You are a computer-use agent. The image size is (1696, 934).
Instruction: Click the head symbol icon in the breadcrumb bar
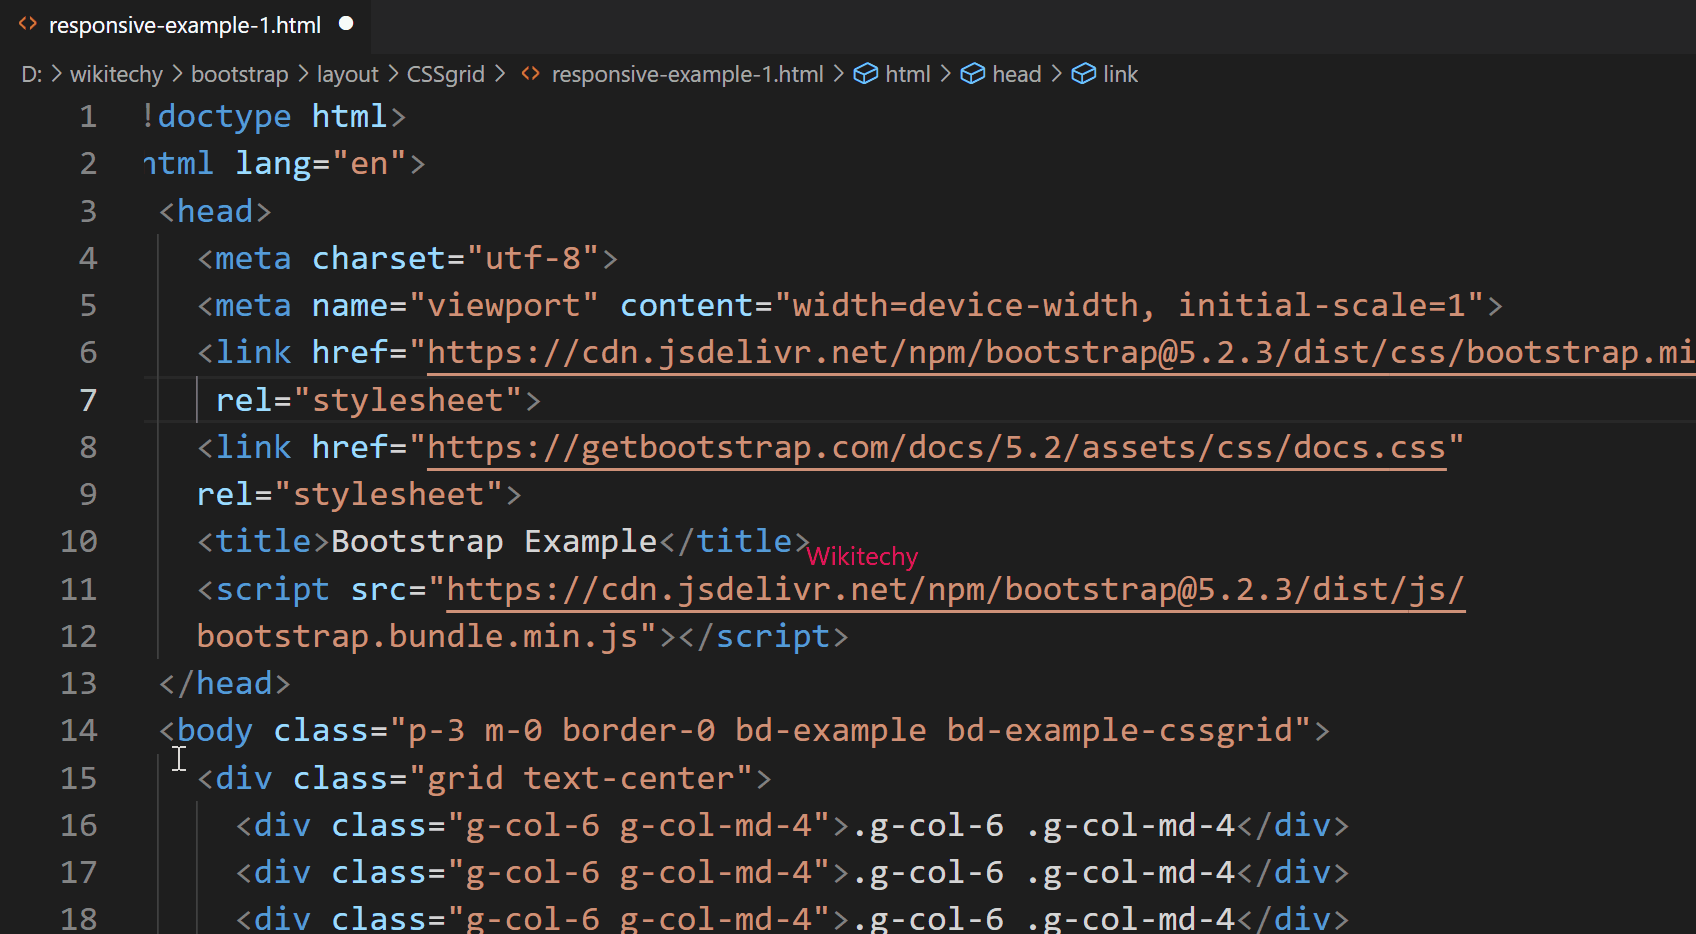pyautogui.click(x=973, y=73)
